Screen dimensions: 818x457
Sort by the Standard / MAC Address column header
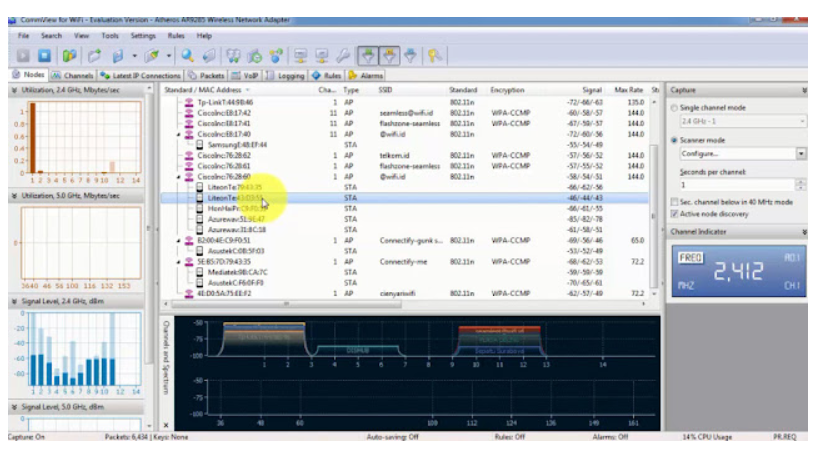click(203, 90)
